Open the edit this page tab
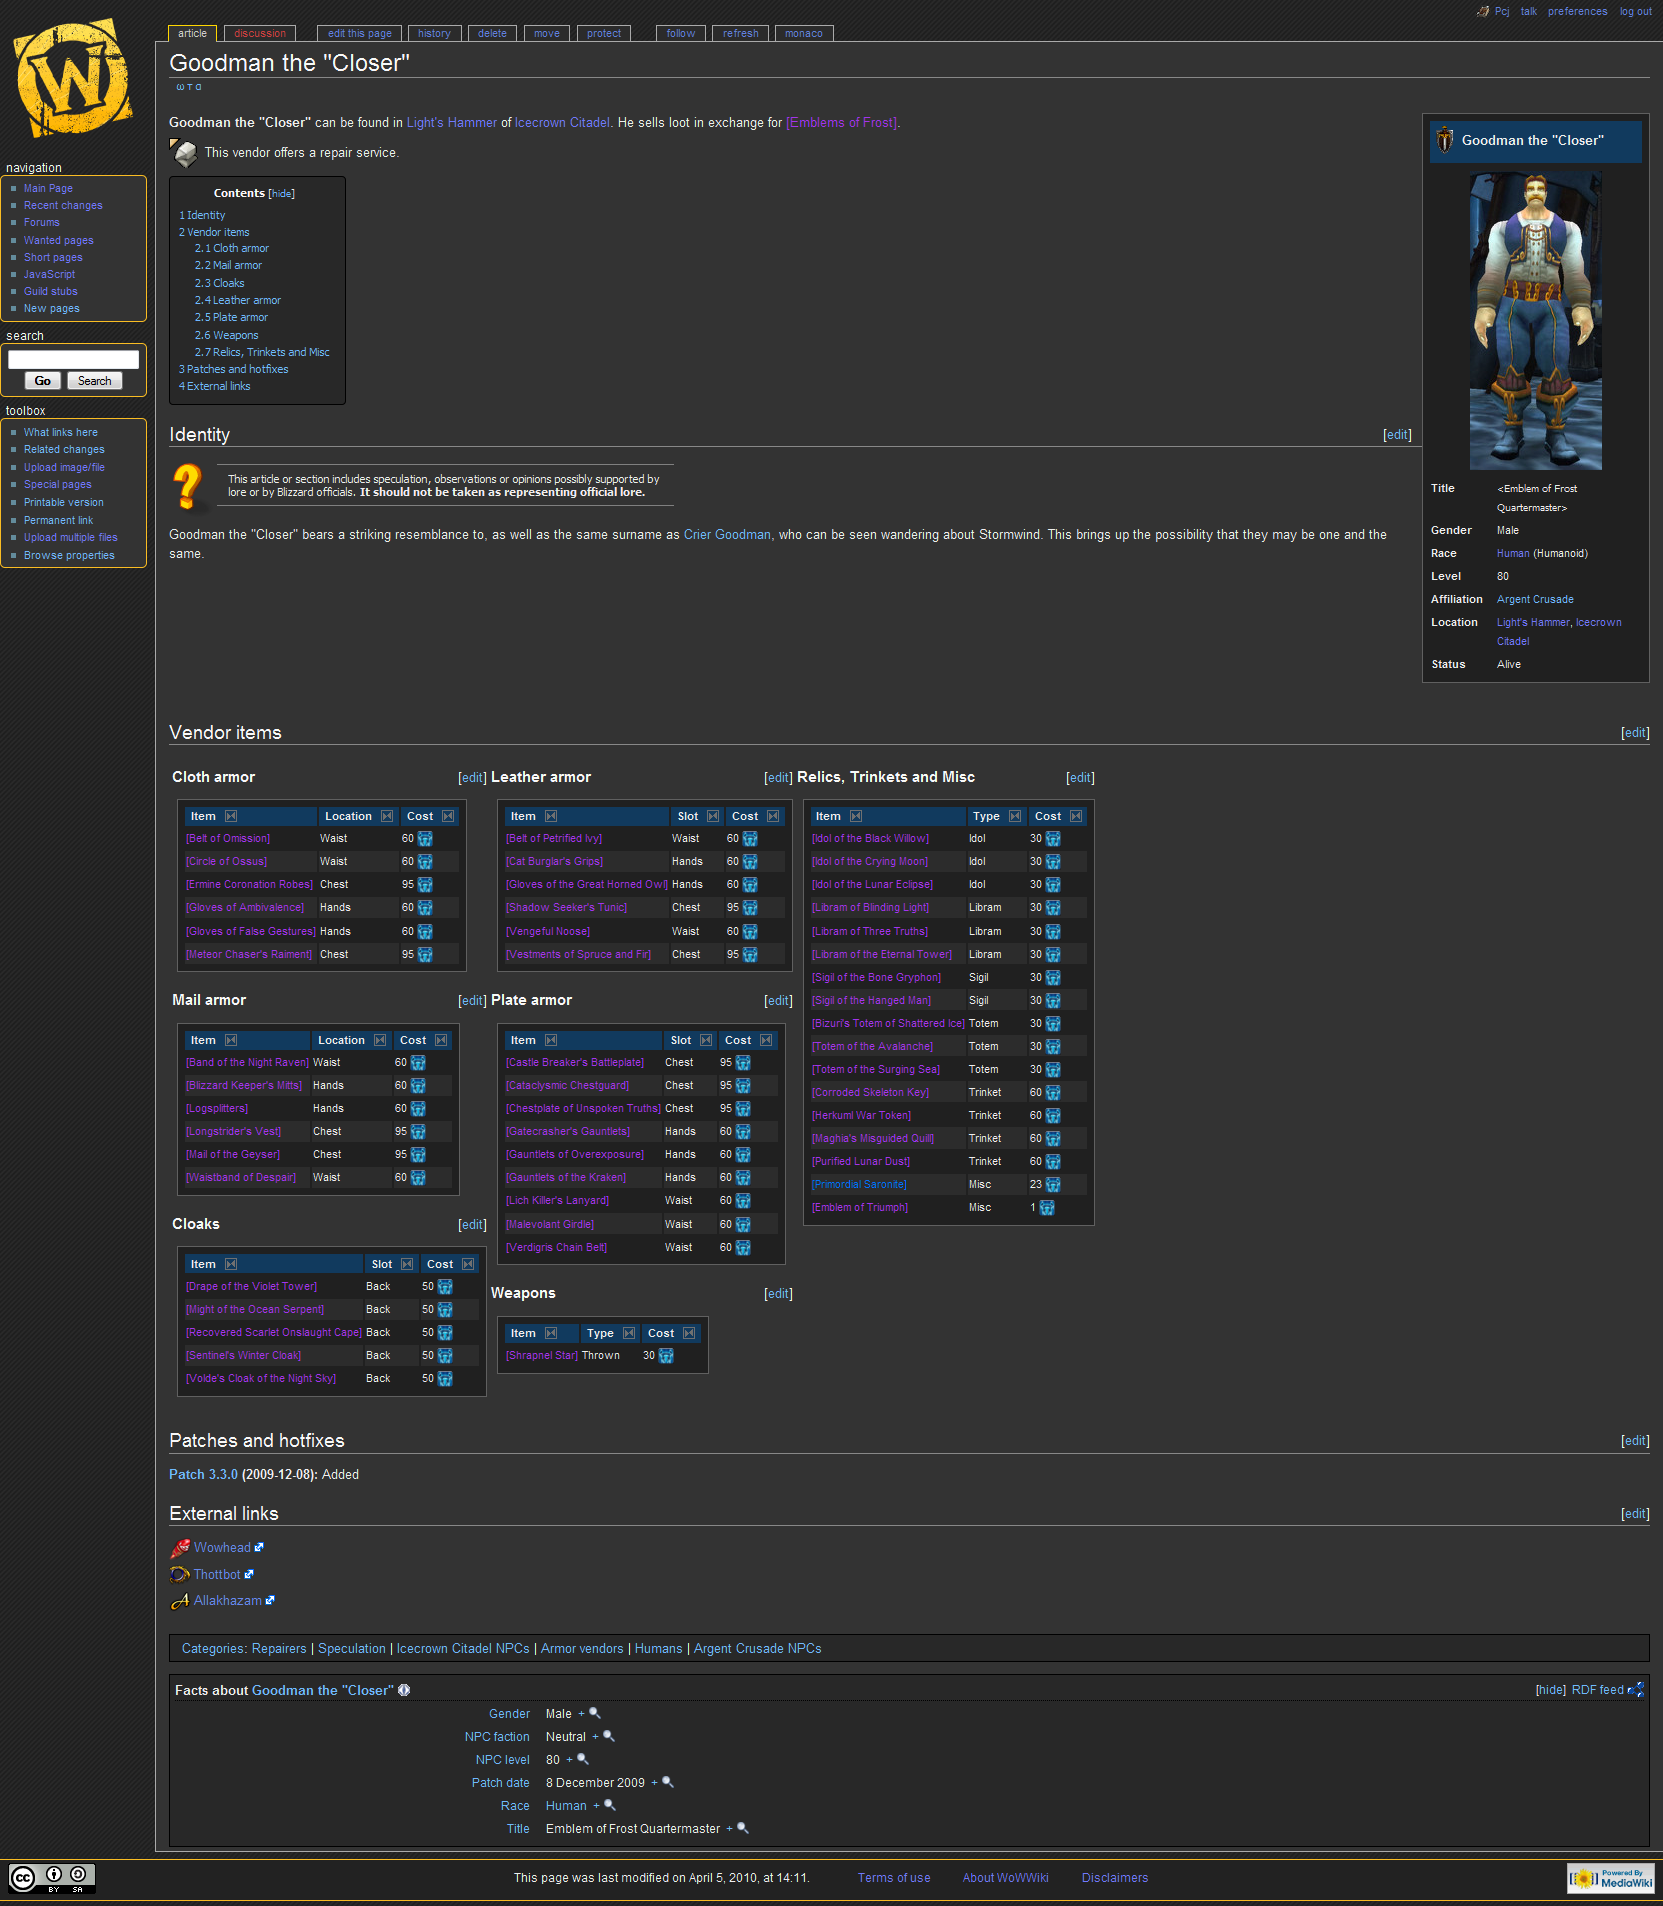Image resolution: width=1663 pixels, height=1906 pixels. click(360, 33)
